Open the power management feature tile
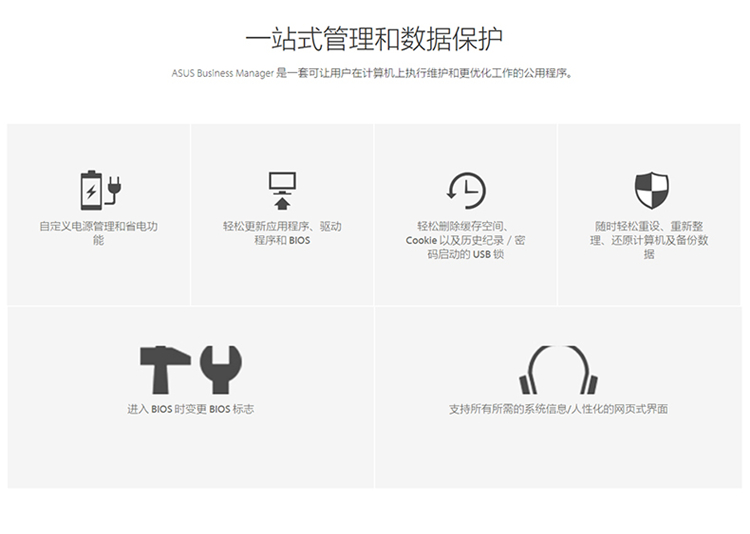The width and height of the screenshot is (750, 534). [99, 214]
